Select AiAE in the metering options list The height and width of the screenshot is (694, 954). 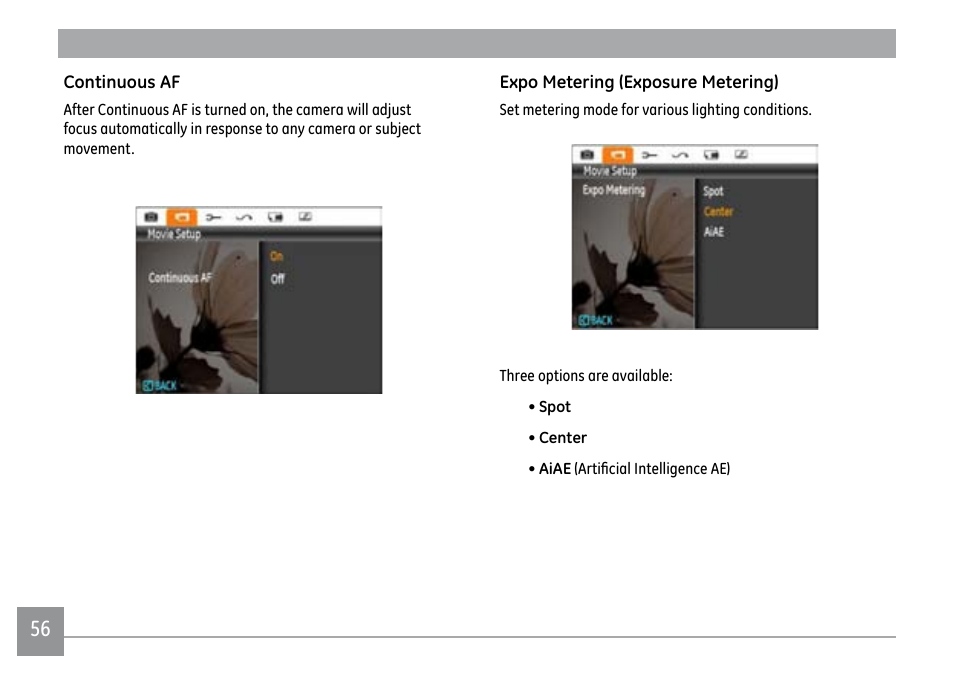[714, 232]
